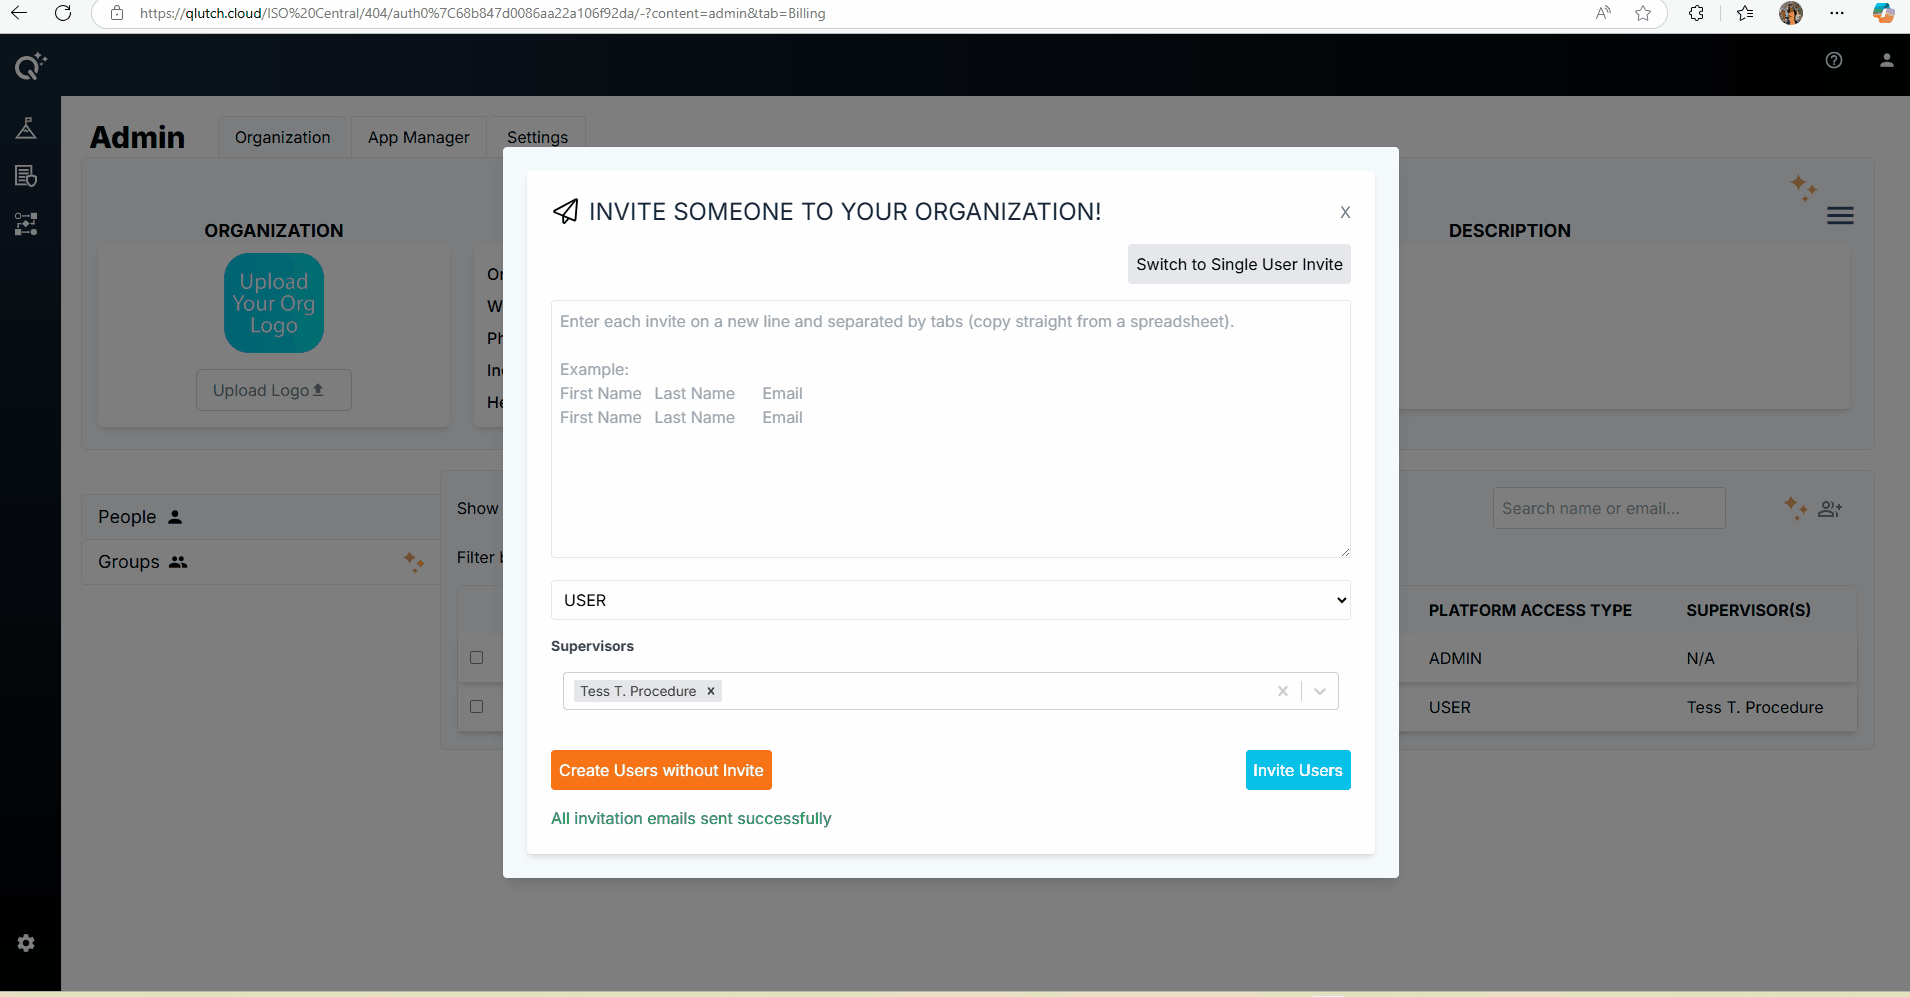
Task: Click the add user icon near search
Action: [1830, 509]
